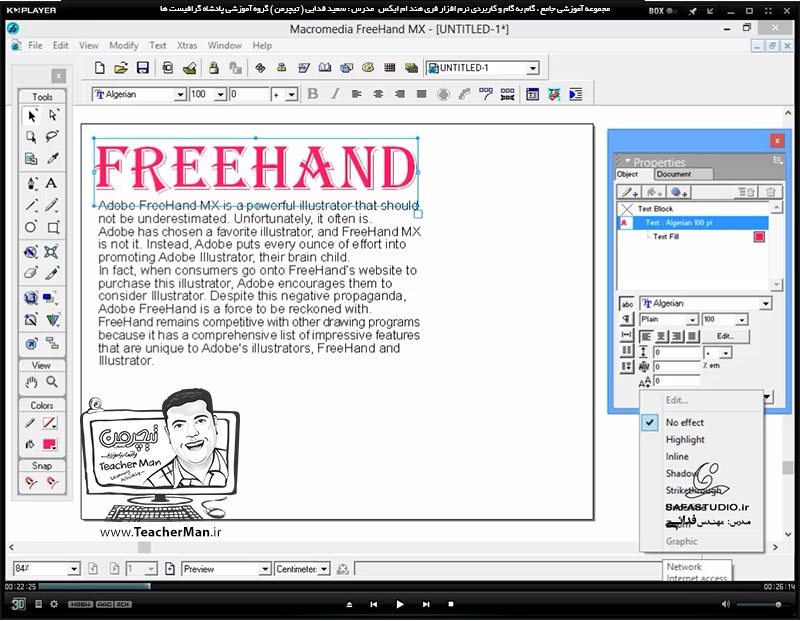Click the New Document icon
The image size is (800, 621).
tap(100, 68)
